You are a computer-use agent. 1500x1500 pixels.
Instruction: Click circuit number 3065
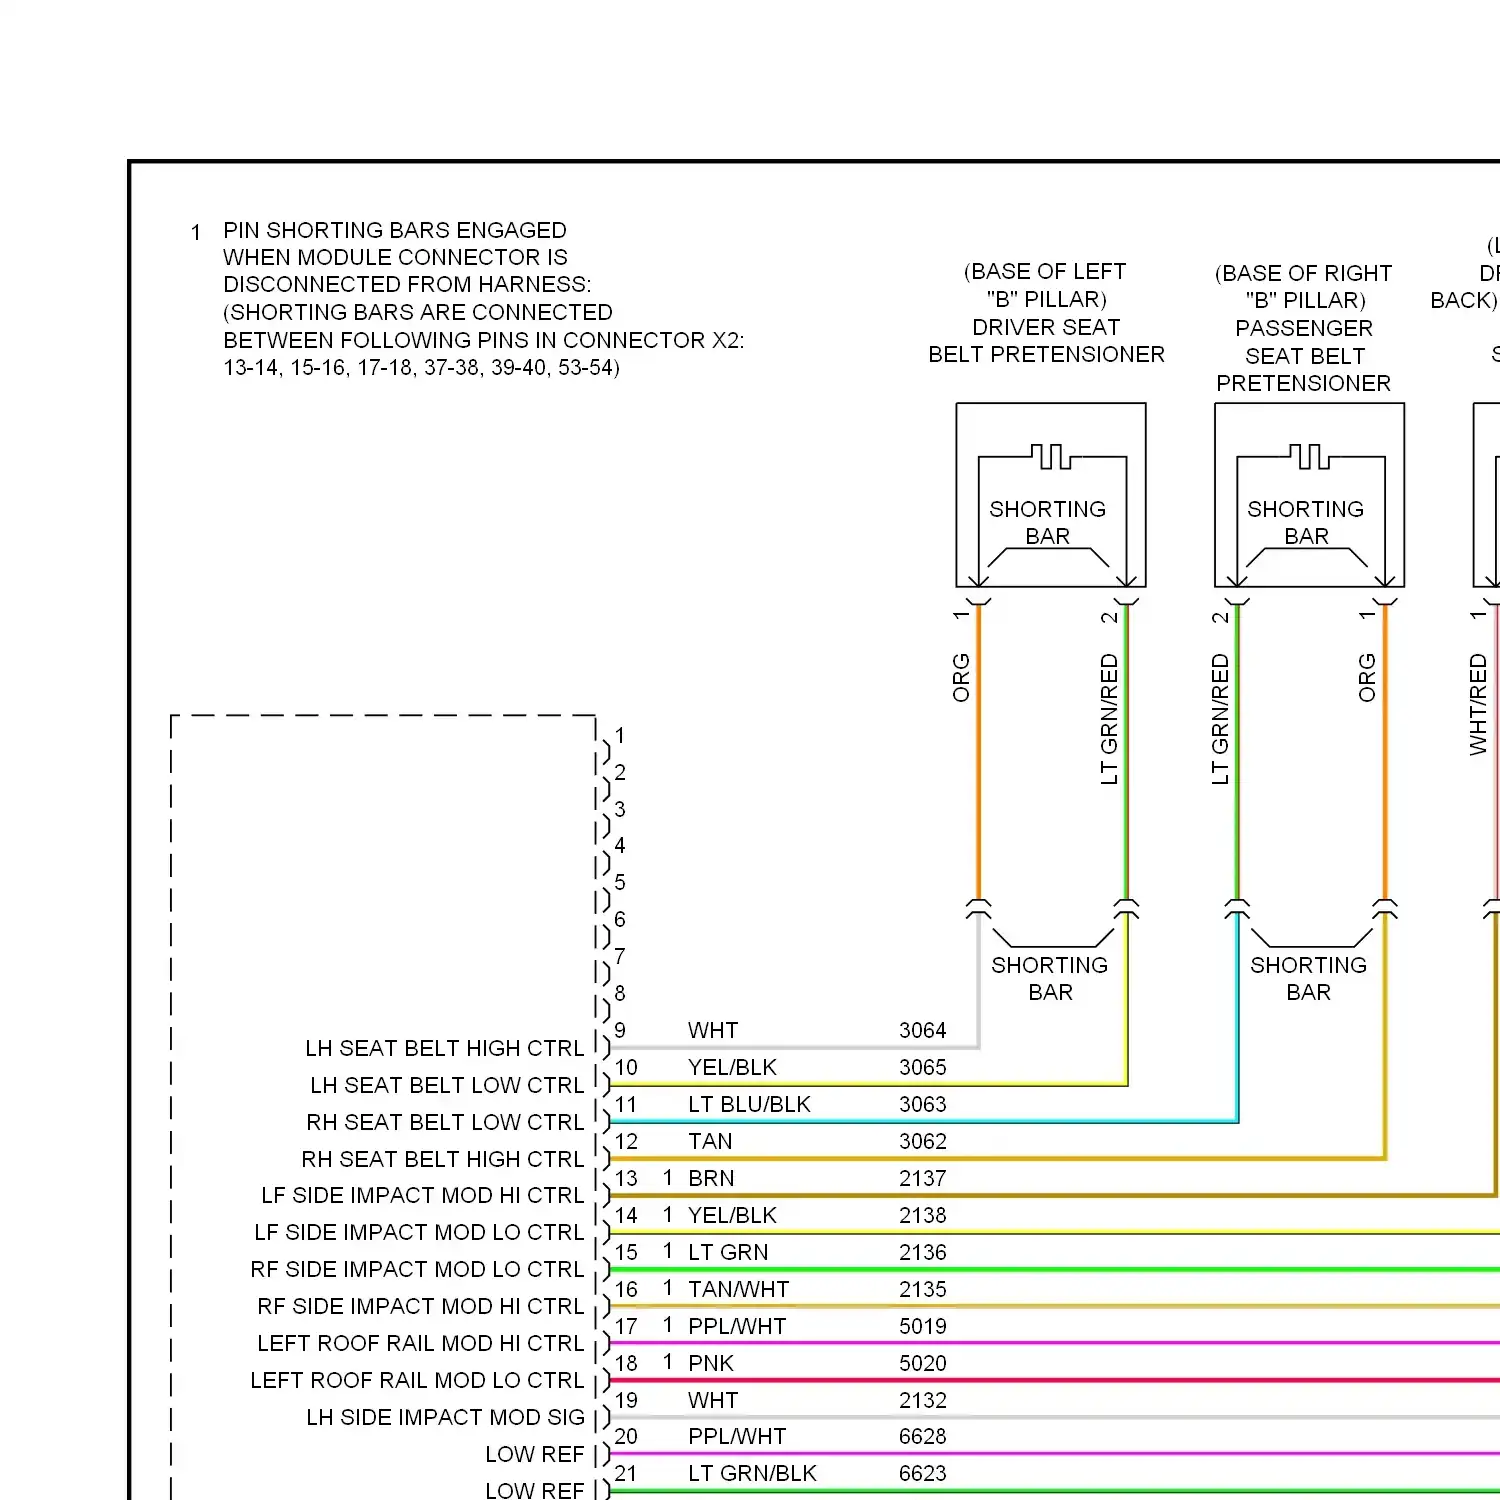pyautogui.click(x=922, y=1067)
